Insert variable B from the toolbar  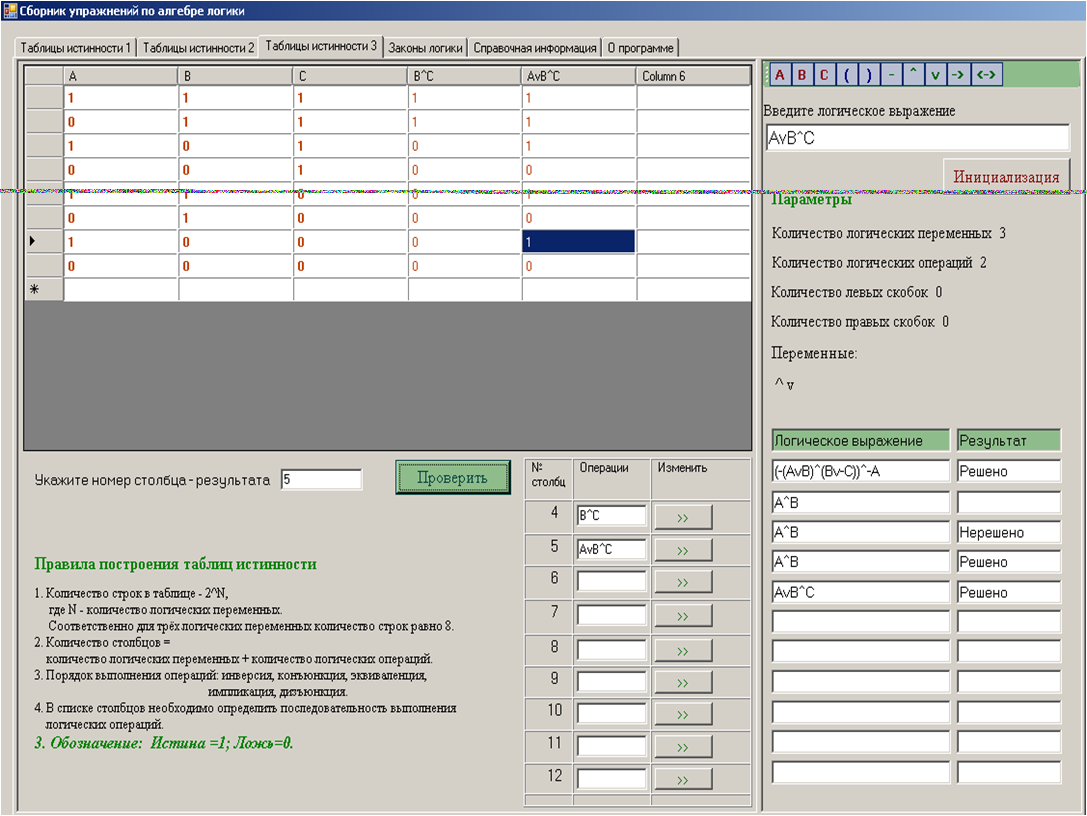(x=801, y=74)
